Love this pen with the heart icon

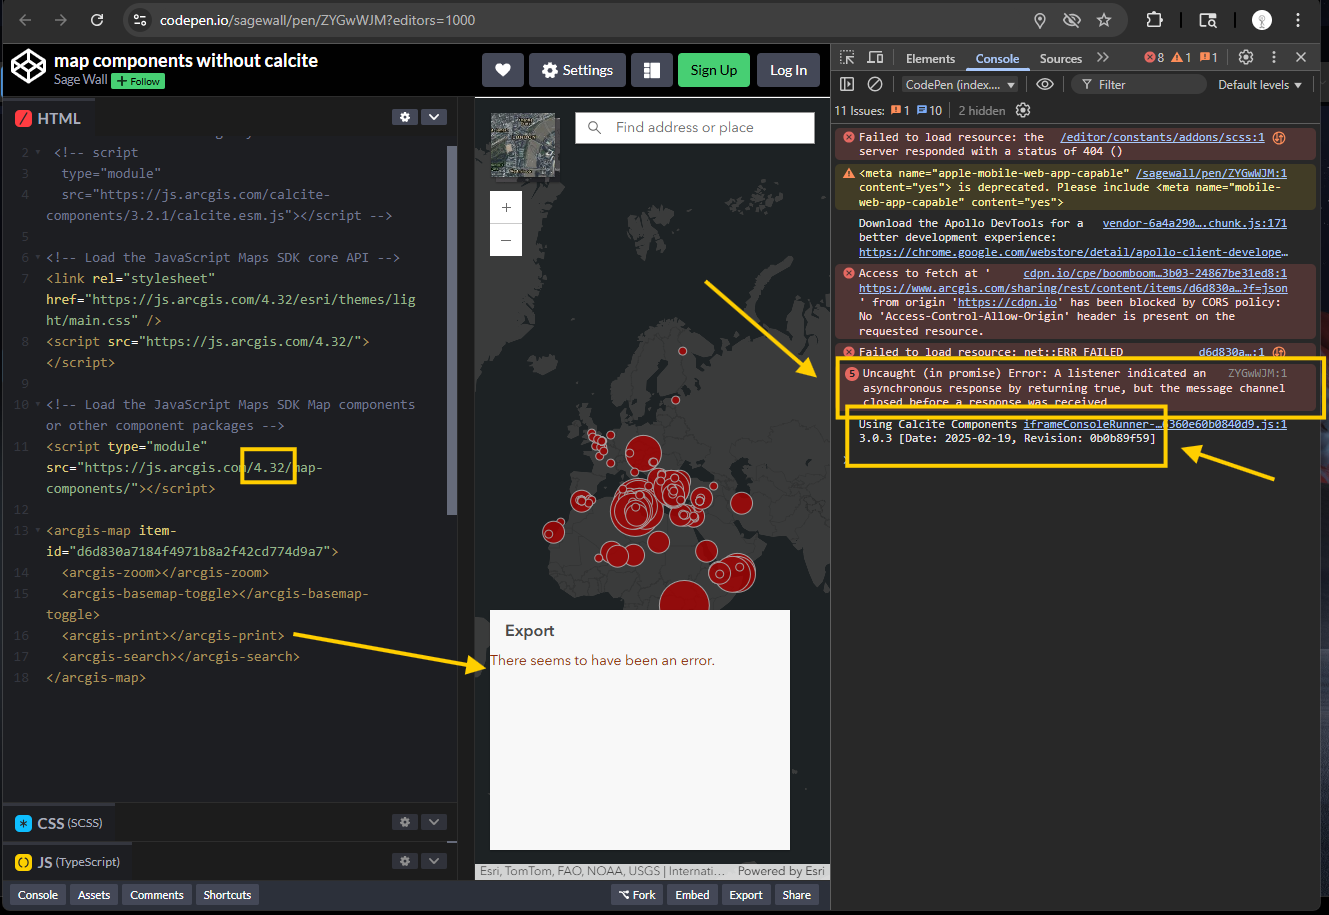[x=503, y=70]
